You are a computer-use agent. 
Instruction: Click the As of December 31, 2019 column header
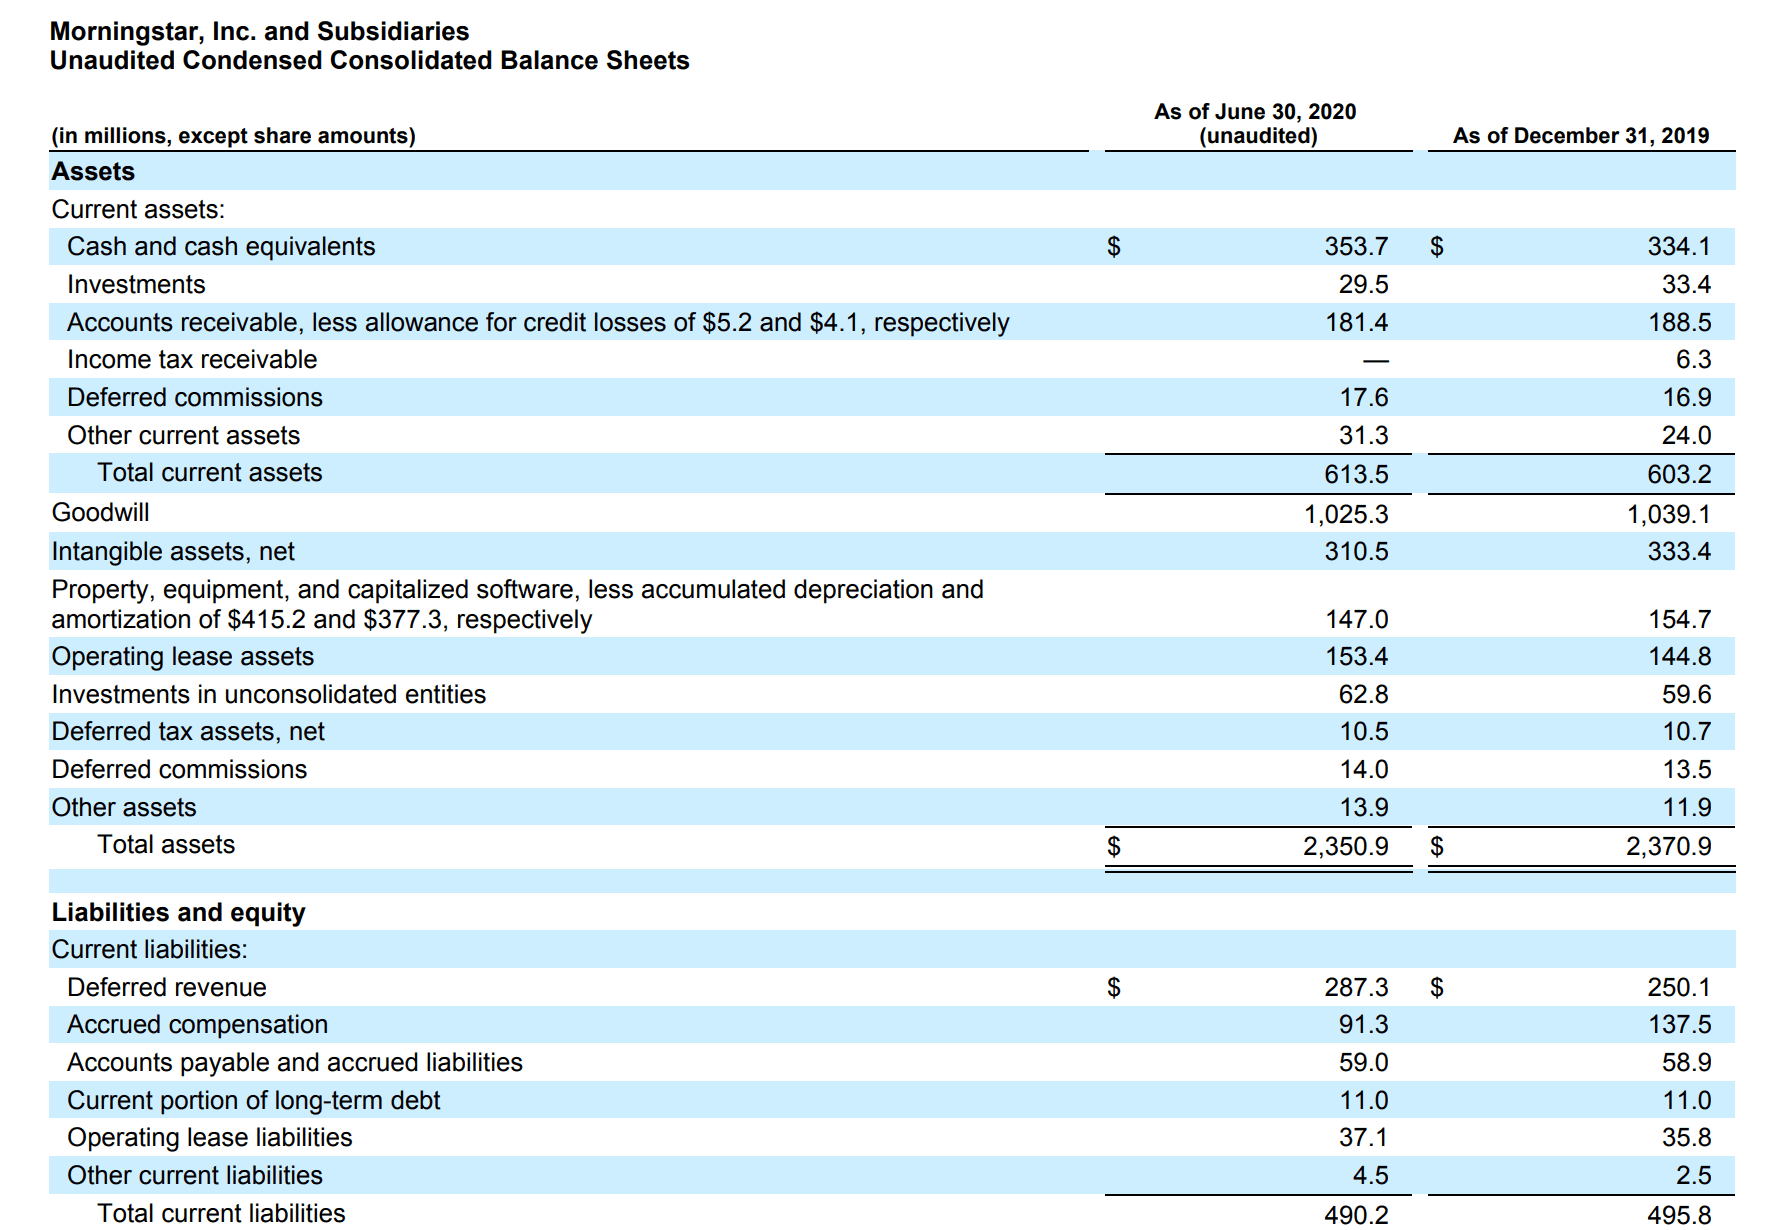click(1580, 136)
